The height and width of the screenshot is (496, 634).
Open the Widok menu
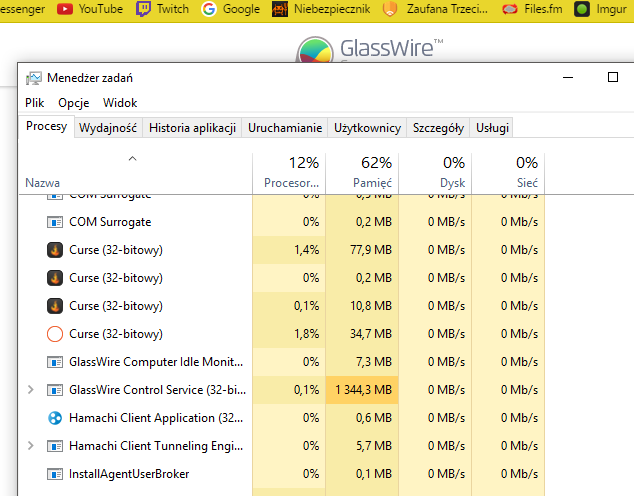tap(120, 103)
